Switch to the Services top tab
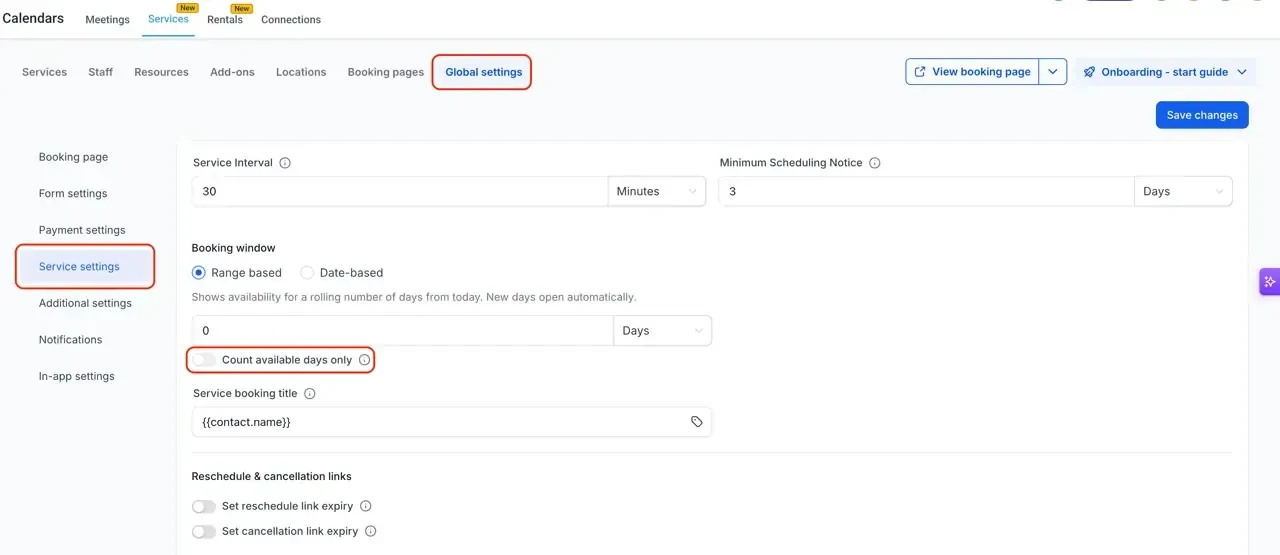The height and width of the screenshot is (555, 1280). (168, 19)
